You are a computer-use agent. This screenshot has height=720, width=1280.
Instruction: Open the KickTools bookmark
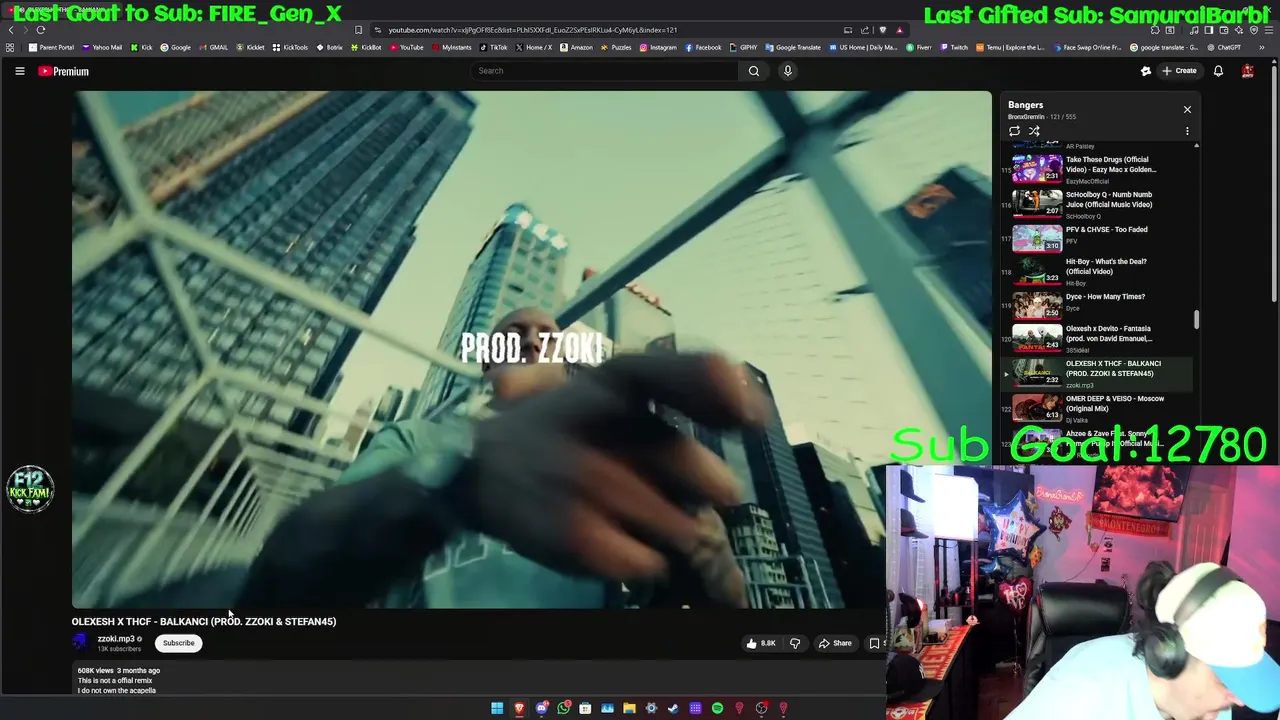coord(291,47)
